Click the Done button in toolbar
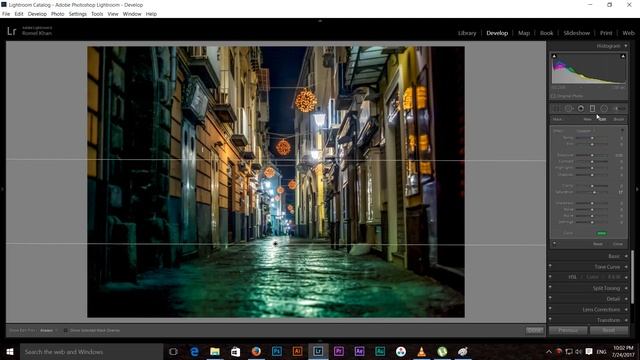Image resolution: width=640 pixels, height=360 pixels. [535, 330]
